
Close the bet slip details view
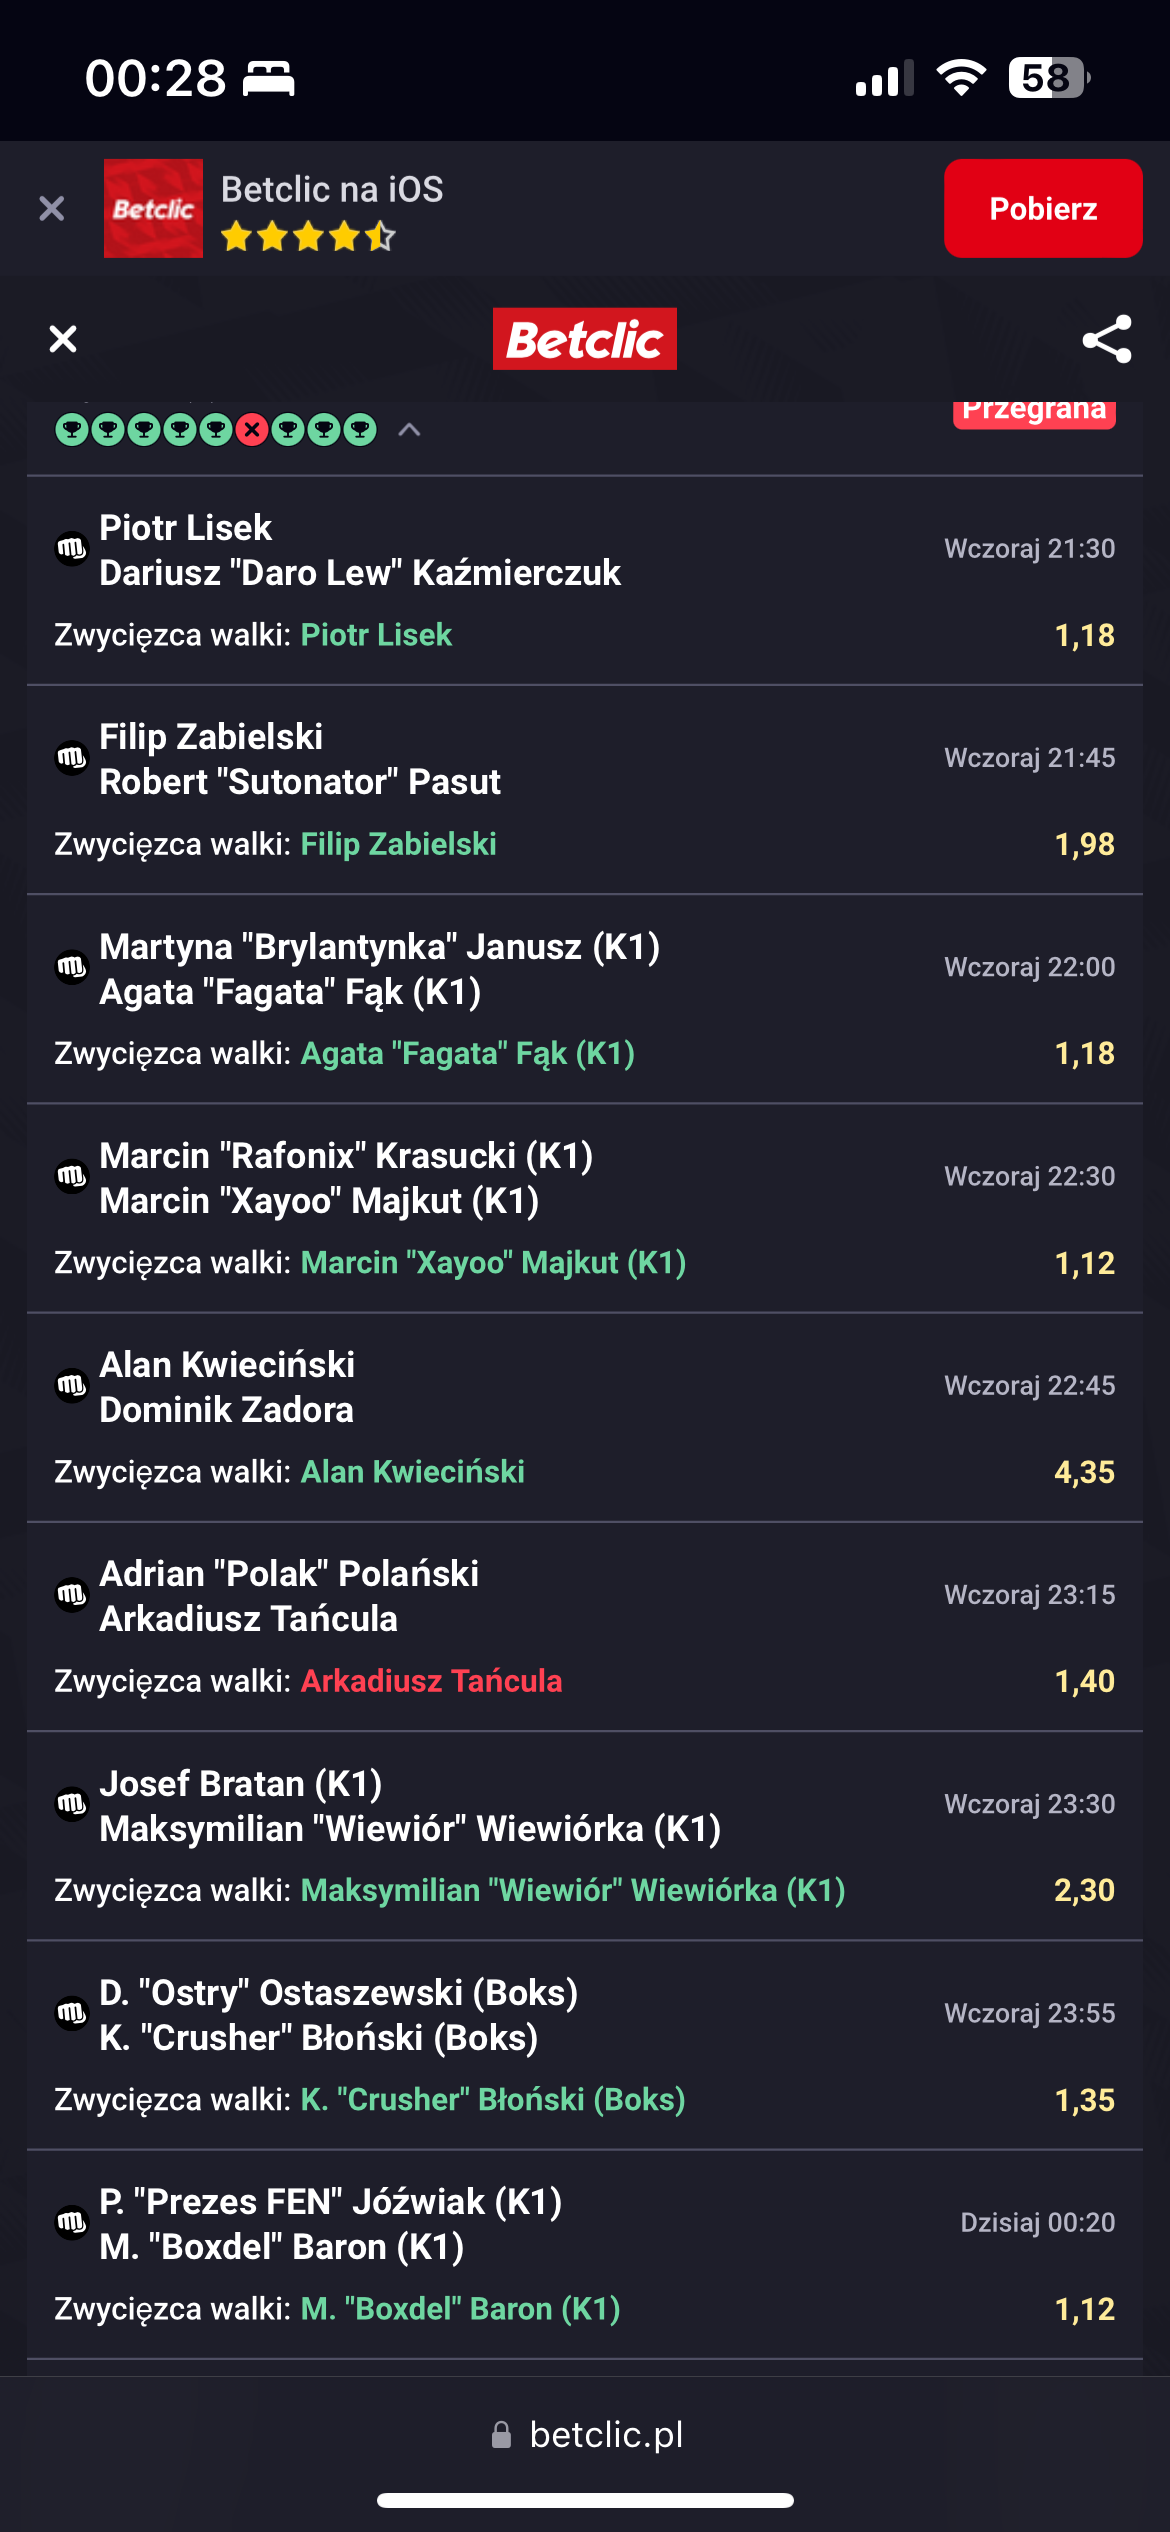tap(63, 339)
